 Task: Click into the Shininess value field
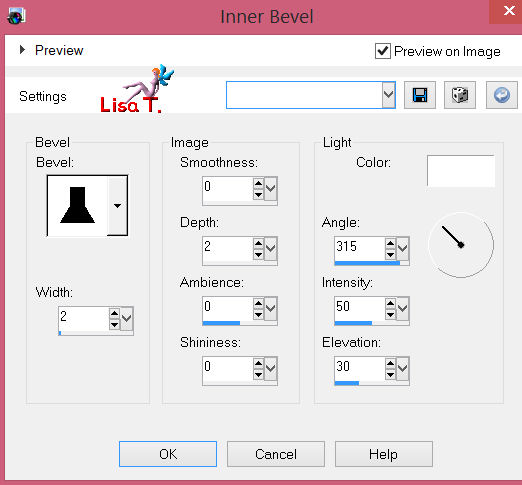click(228, 368)
